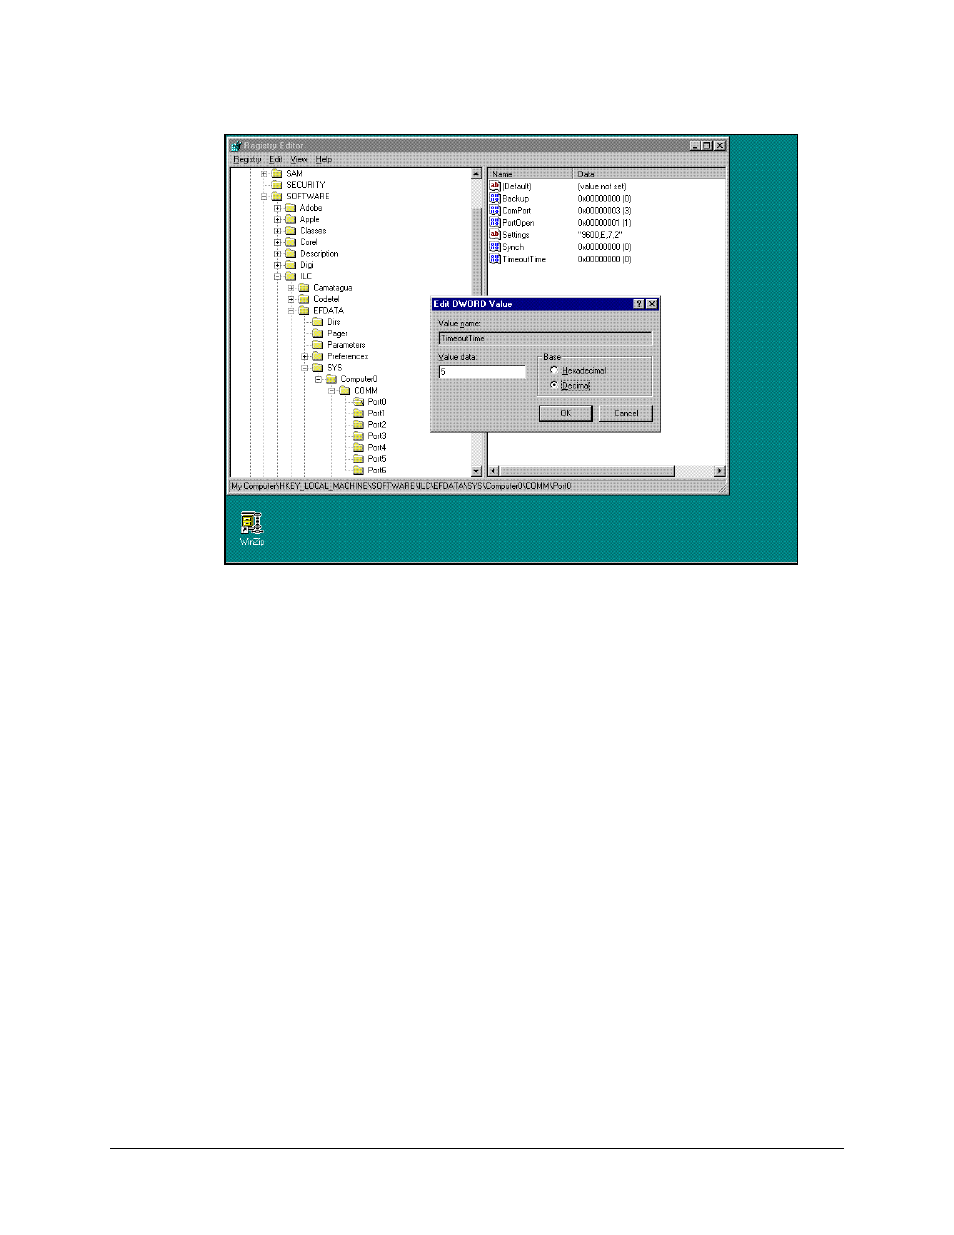The image size is (954, 1235).
Task: Select the Port6 folder icon
Action: (358, 470)
